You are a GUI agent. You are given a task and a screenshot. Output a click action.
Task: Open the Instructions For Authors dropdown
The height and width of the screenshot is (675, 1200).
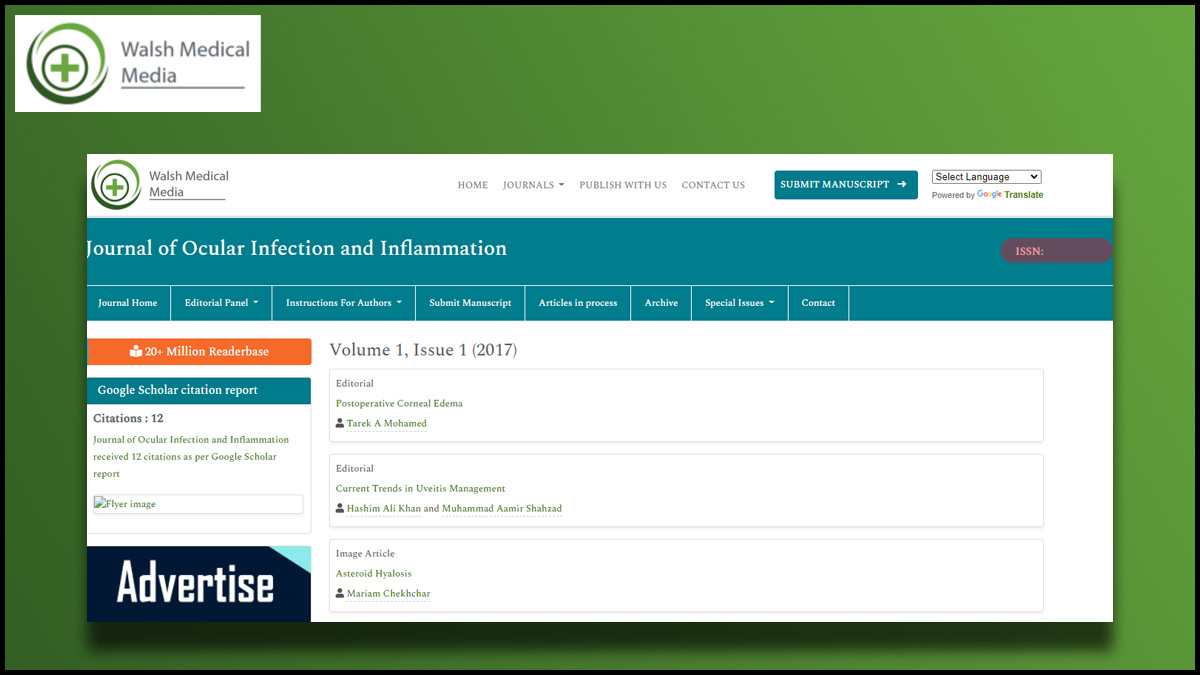pos(343,303)
